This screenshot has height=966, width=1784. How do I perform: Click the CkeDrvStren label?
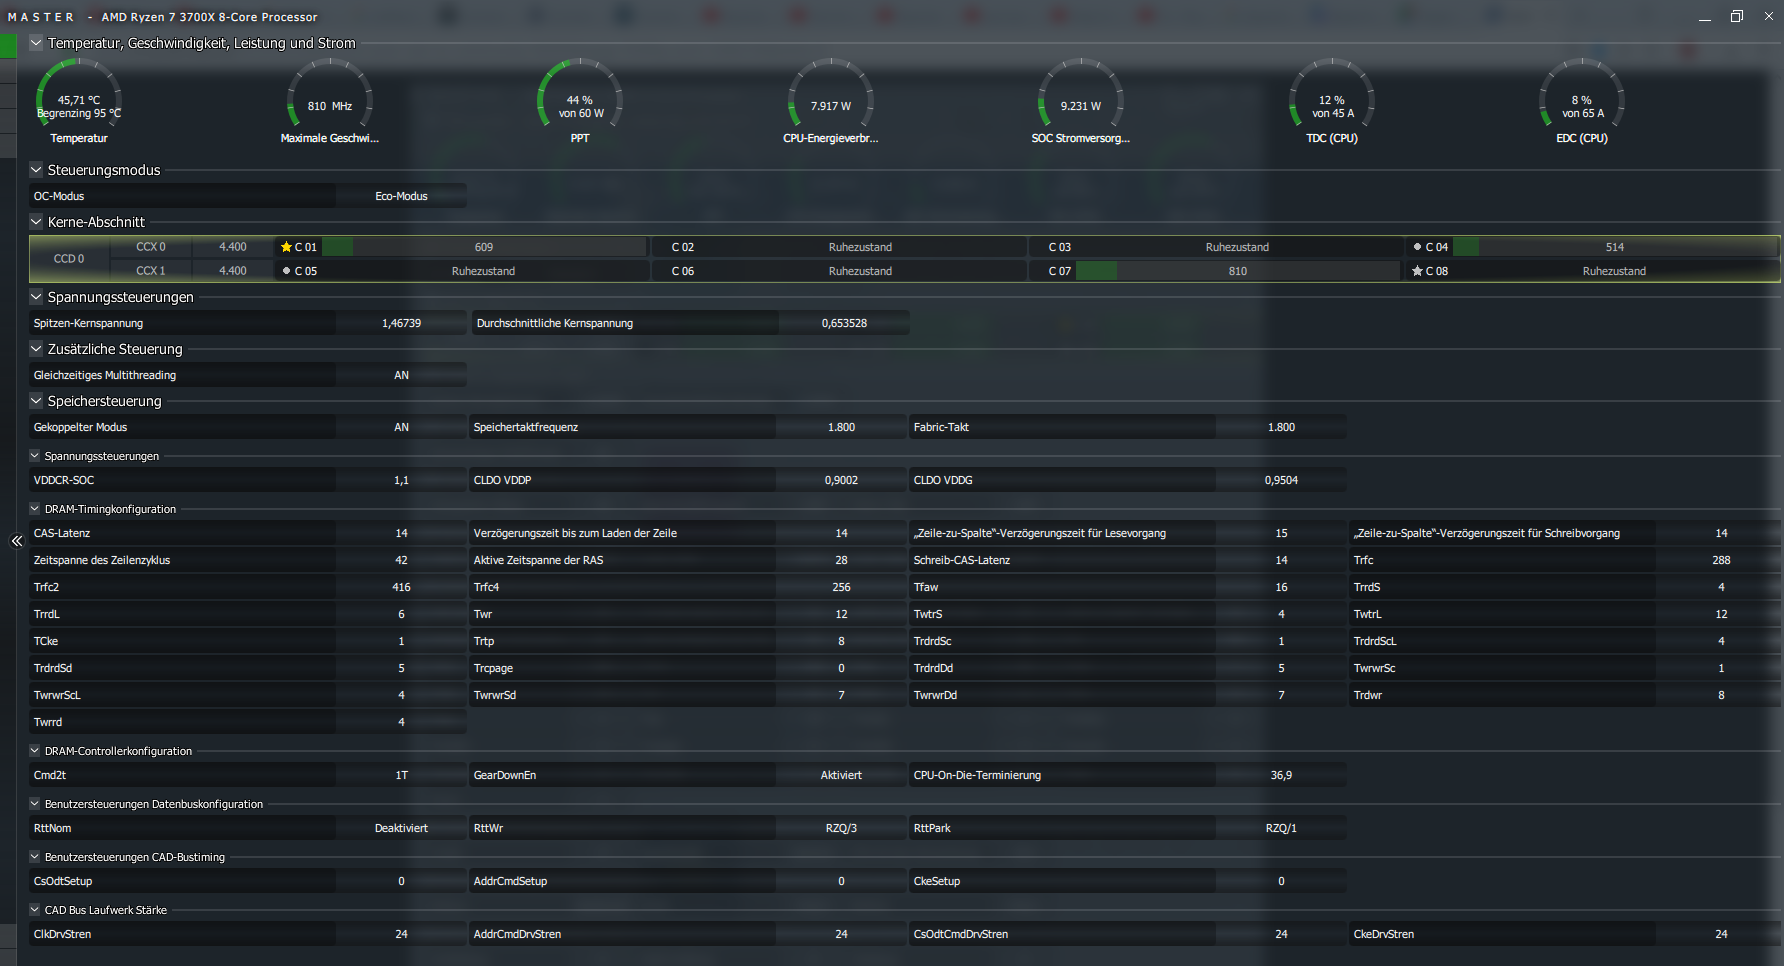[1384, 934]
